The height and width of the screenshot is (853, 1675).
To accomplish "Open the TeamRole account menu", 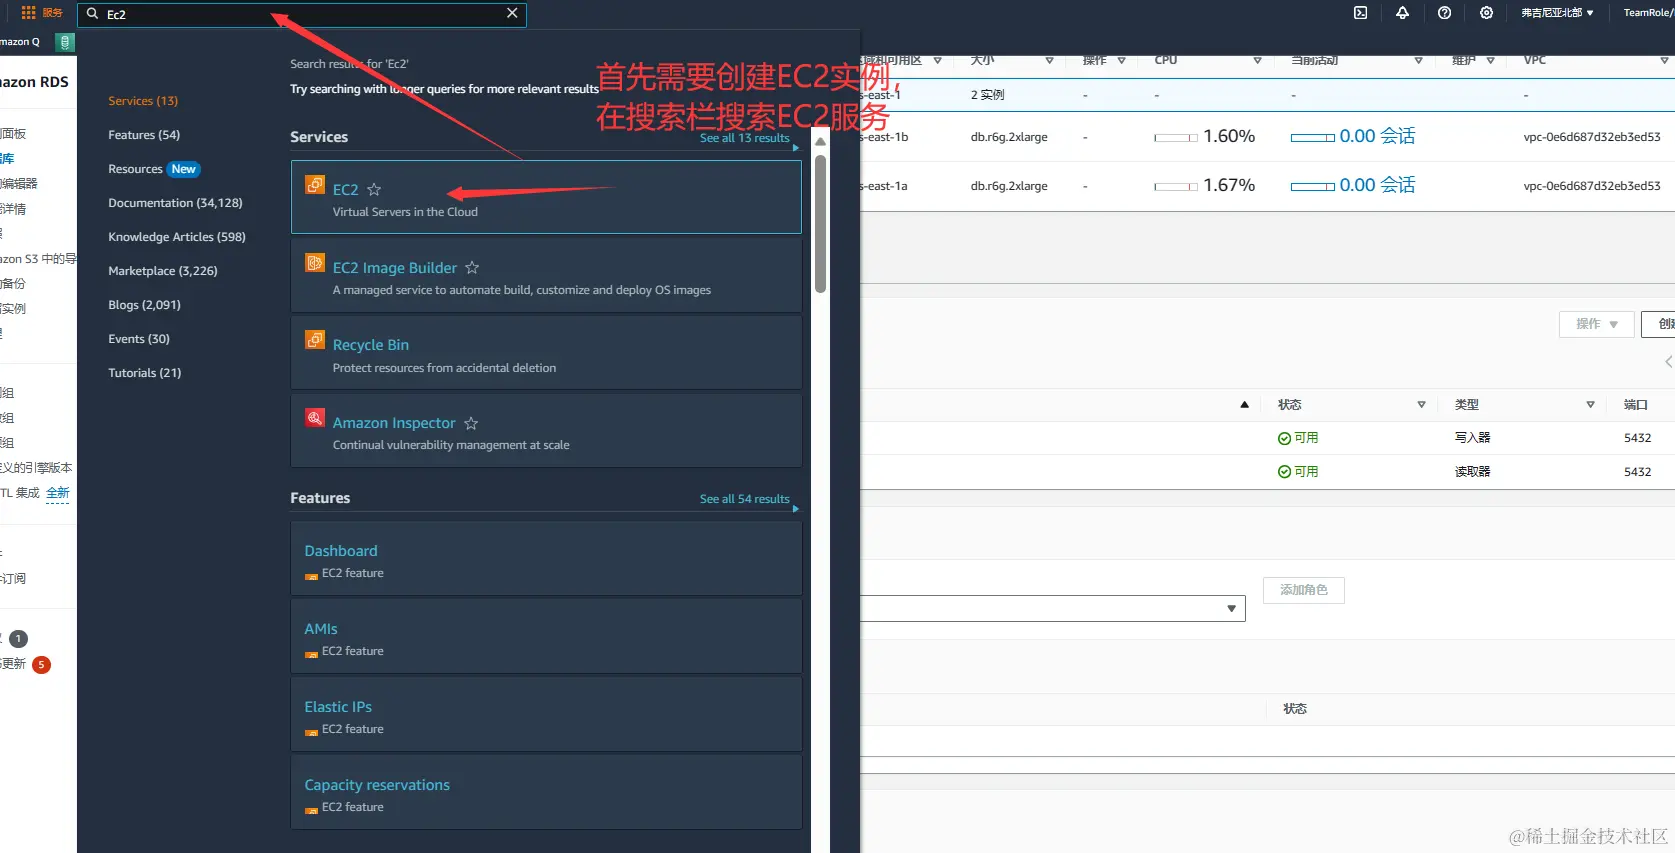I will (1648, 13).
